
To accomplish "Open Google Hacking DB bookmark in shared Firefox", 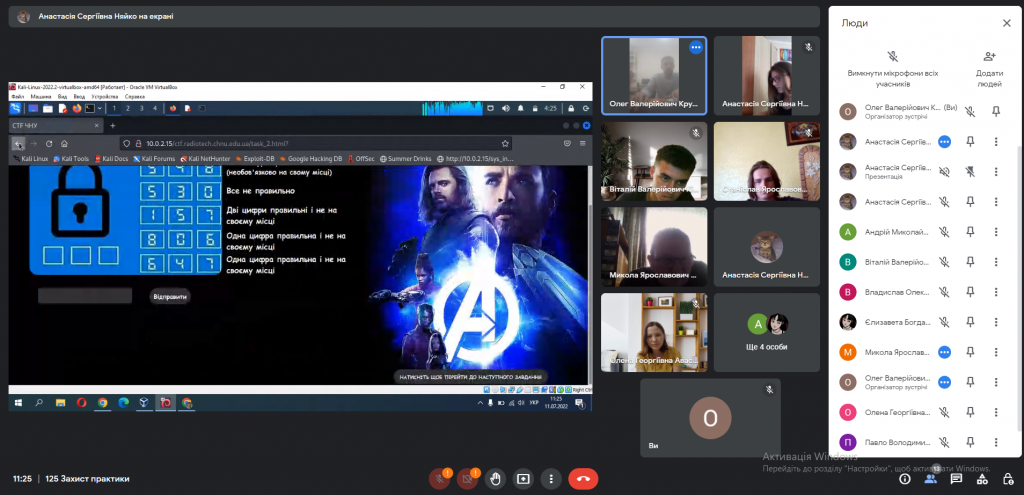I will (x=311, y=158).
